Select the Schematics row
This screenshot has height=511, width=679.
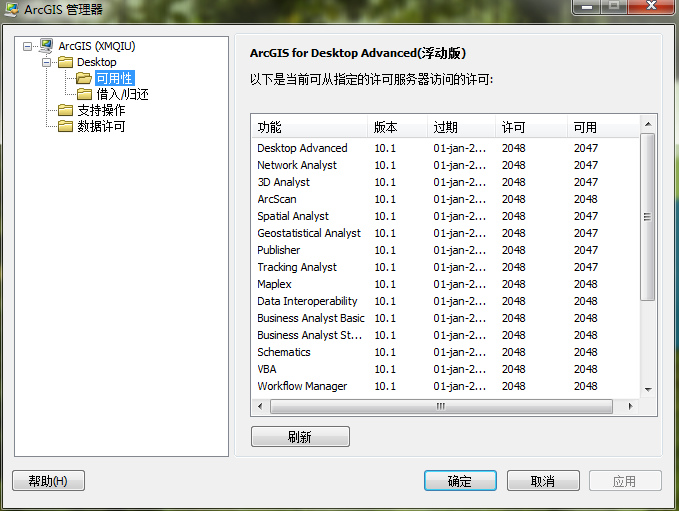pyautogui.click(x=445, y=352)
